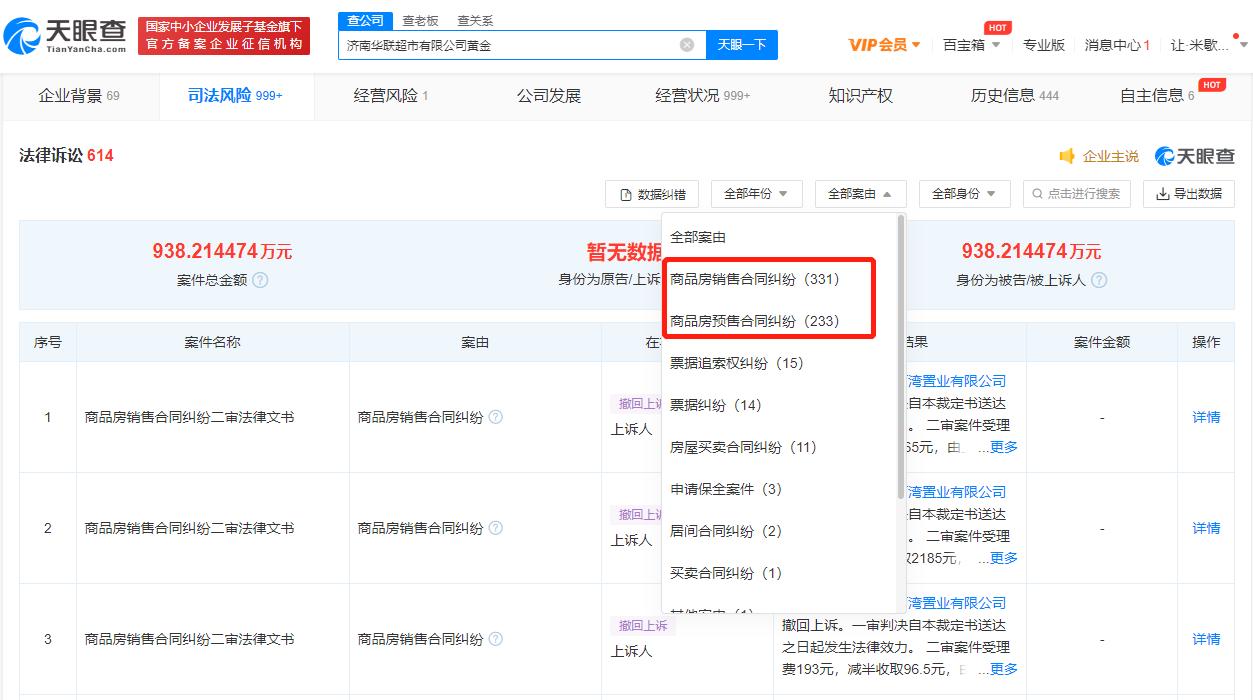Viewport: 1253px width, 700px height.
Task: Expand the VIP会员 menu
Action: pyautogui.click(x=884, y=45)
